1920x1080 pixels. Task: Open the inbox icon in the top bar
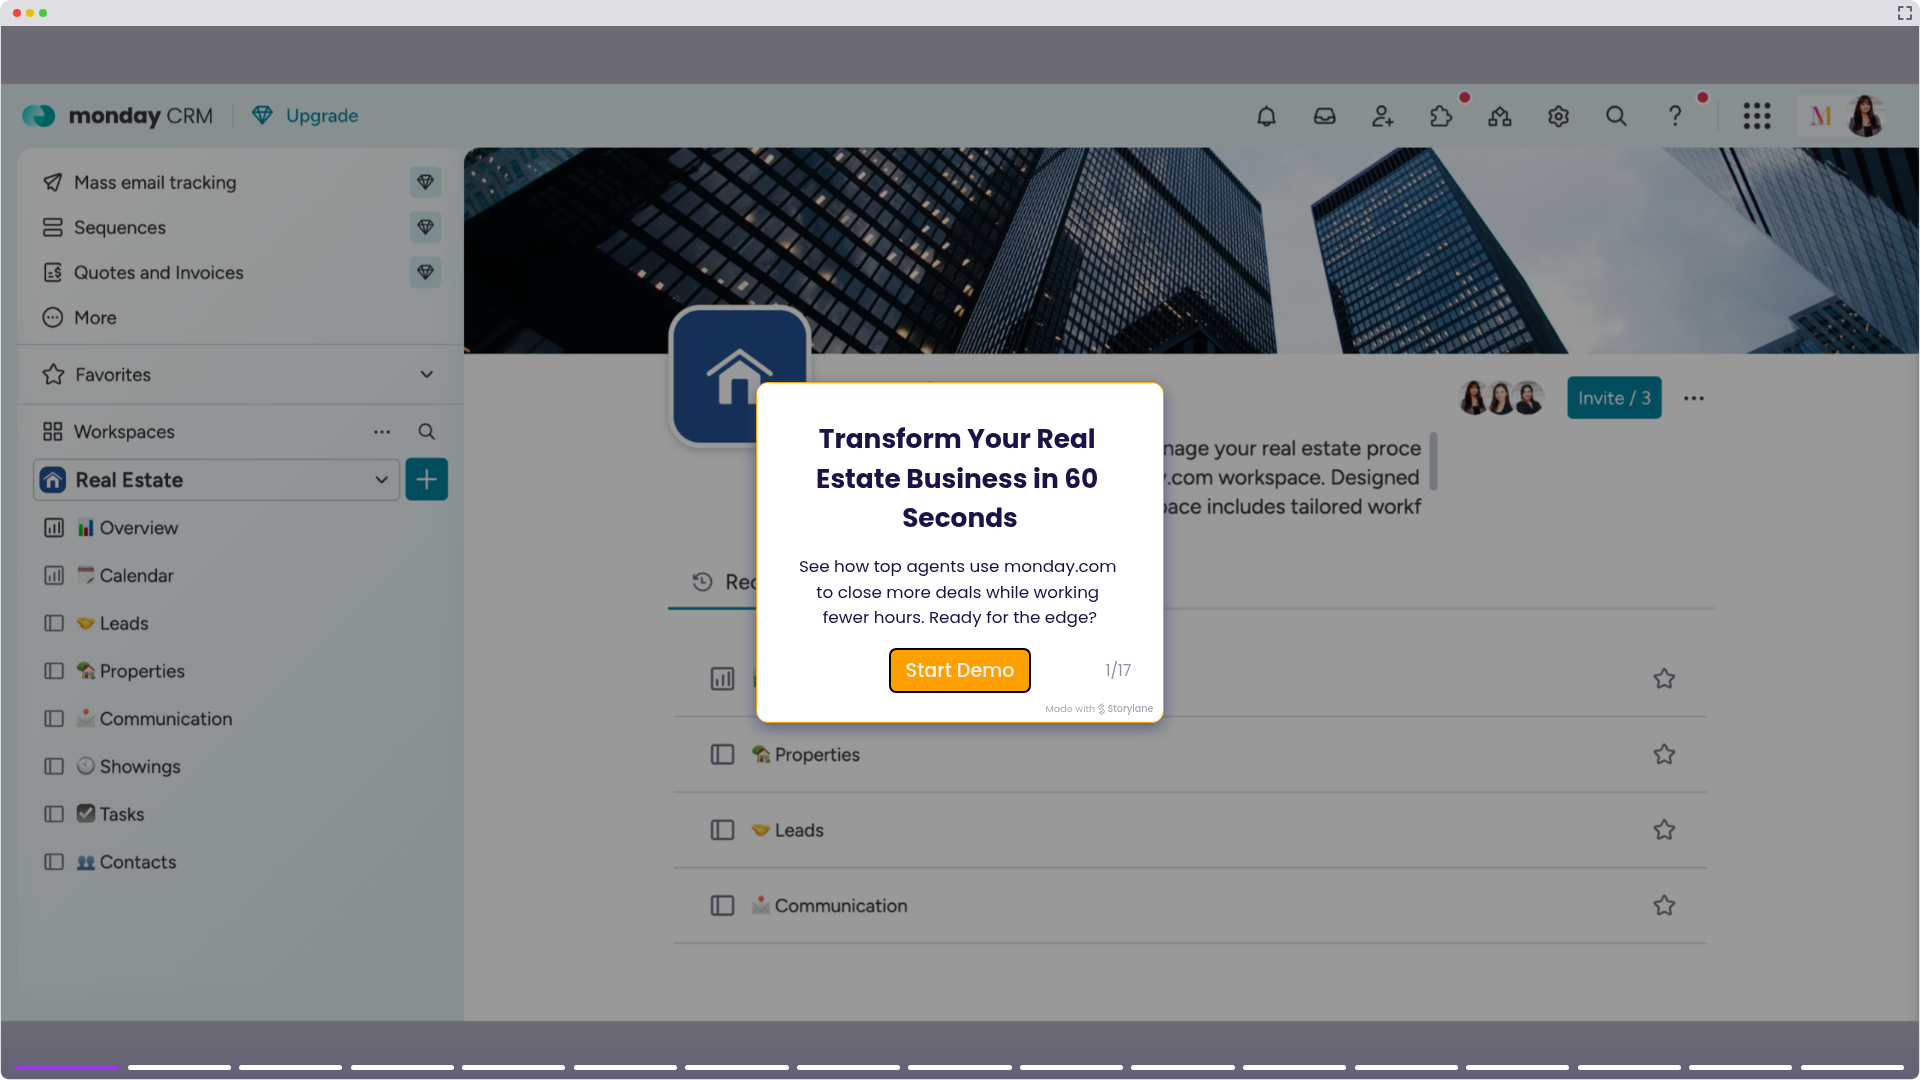pyautogui.click(x=1323, y=116)
